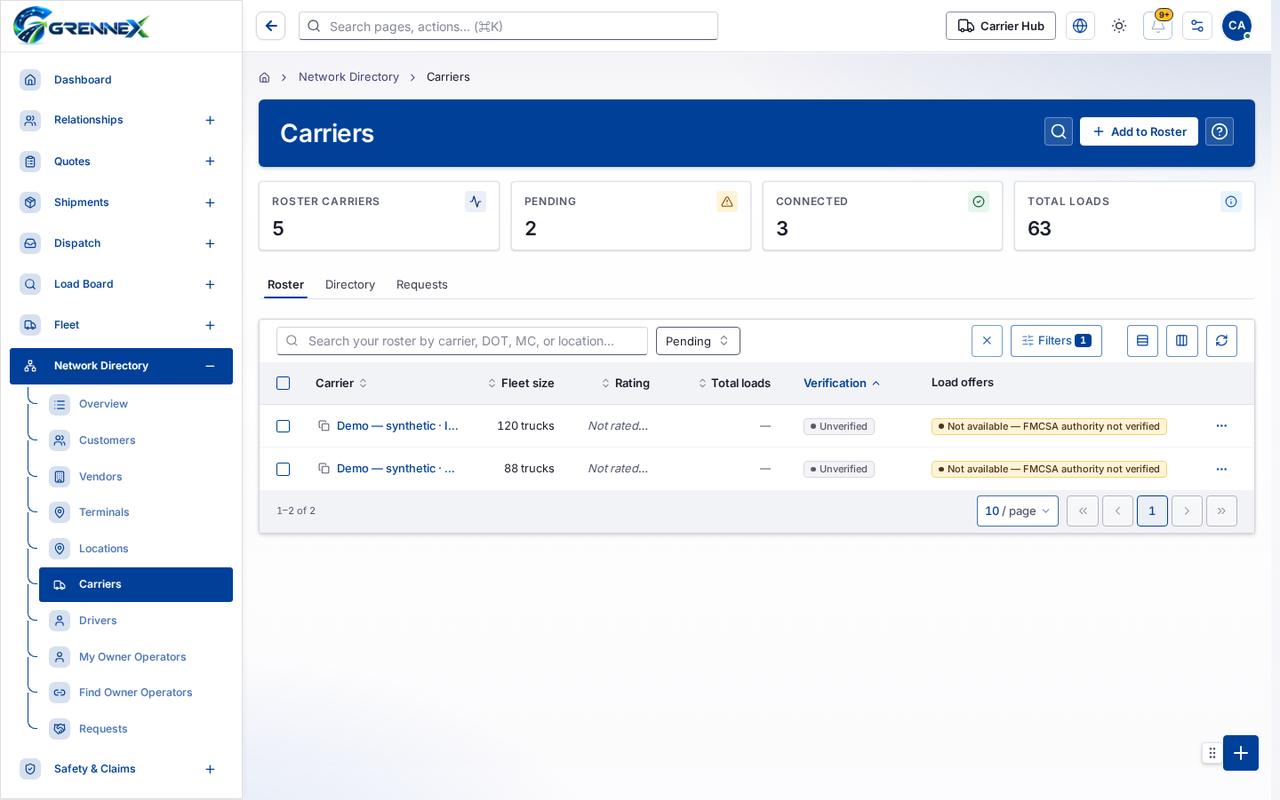Open the display settings sliders icon

click(1197, 26)
